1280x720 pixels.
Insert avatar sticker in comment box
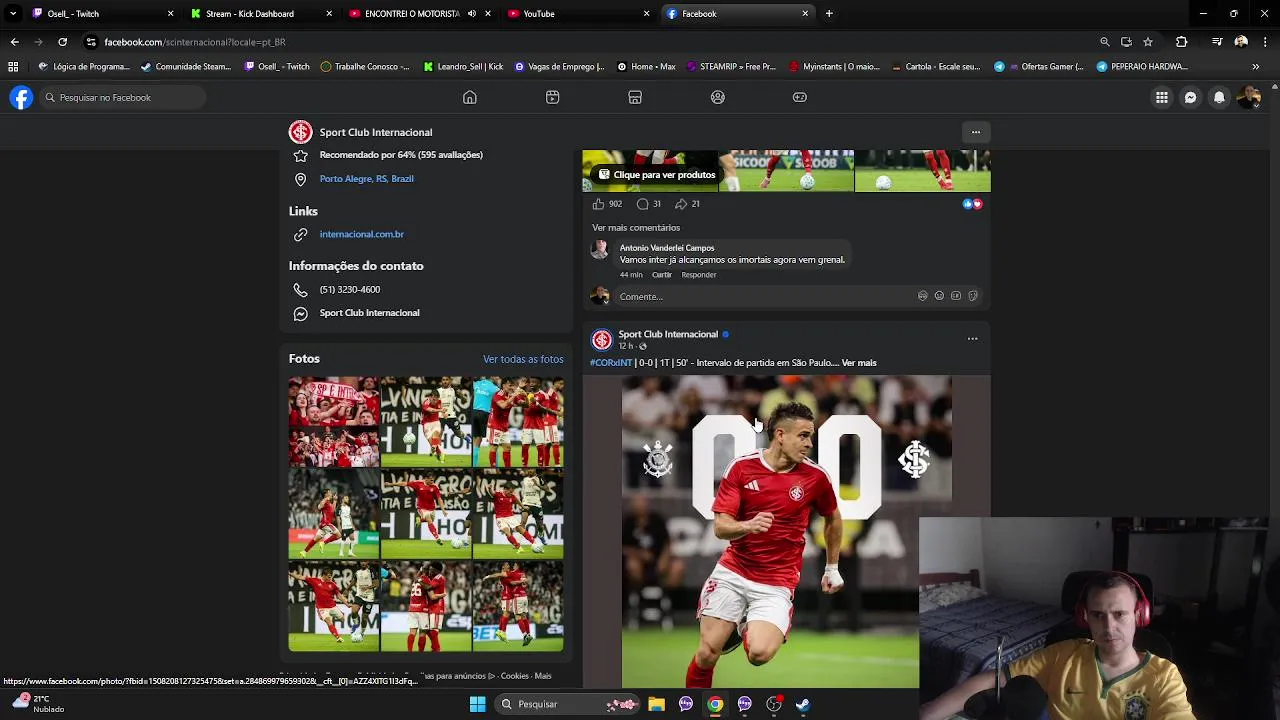click(x=922, y=296)
